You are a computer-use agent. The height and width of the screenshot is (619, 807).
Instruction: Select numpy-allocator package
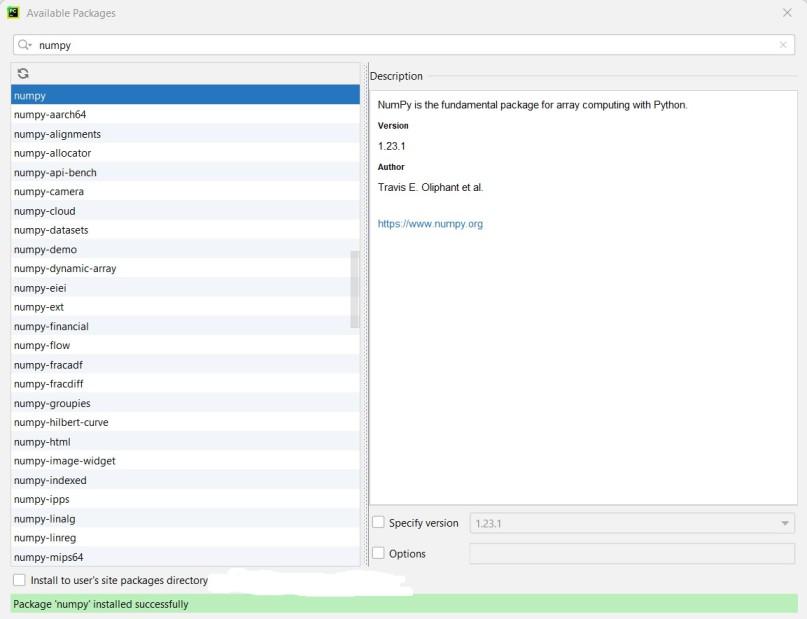click(185, 153)
